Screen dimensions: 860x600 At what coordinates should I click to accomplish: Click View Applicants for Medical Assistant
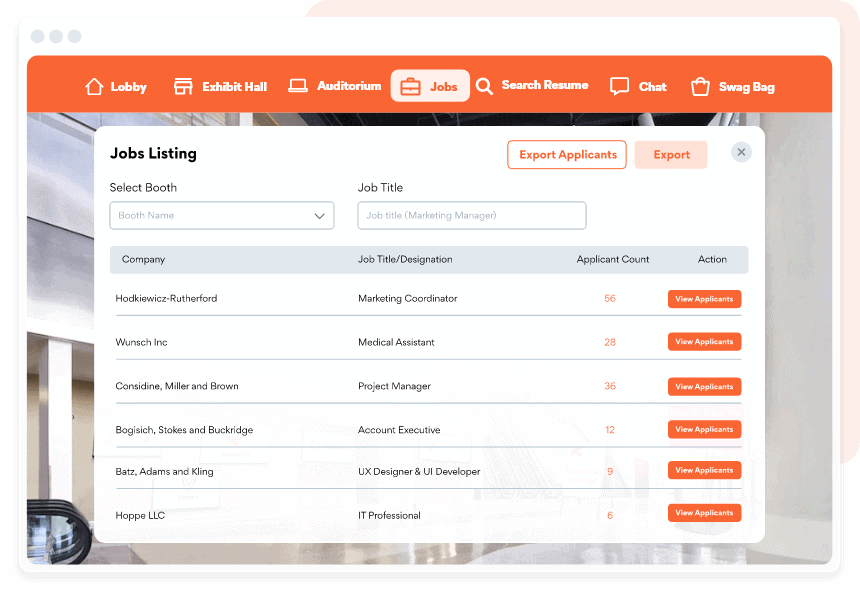[x=704, y=341]
